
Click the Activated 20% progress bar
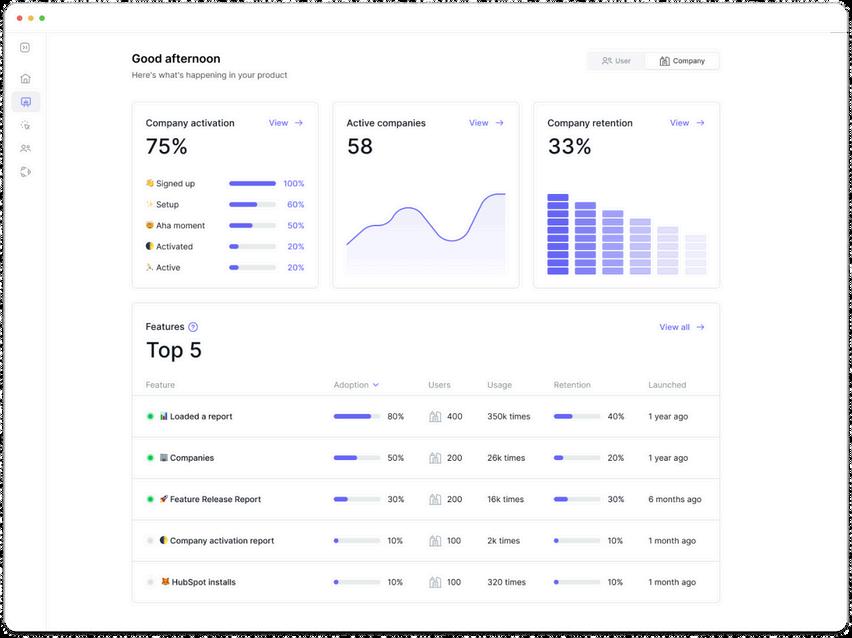252,247
